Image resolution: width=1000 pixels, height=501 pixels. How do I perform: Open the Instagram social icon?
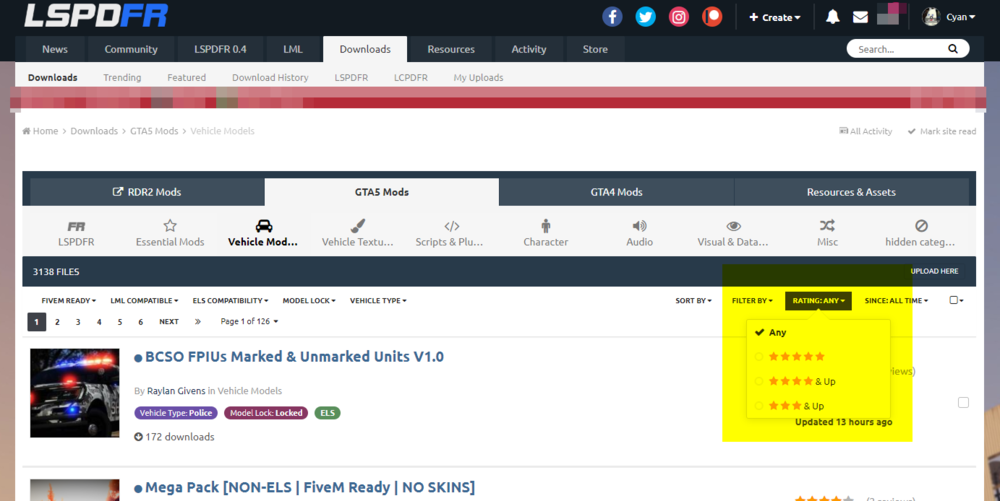tap(679, 17)
